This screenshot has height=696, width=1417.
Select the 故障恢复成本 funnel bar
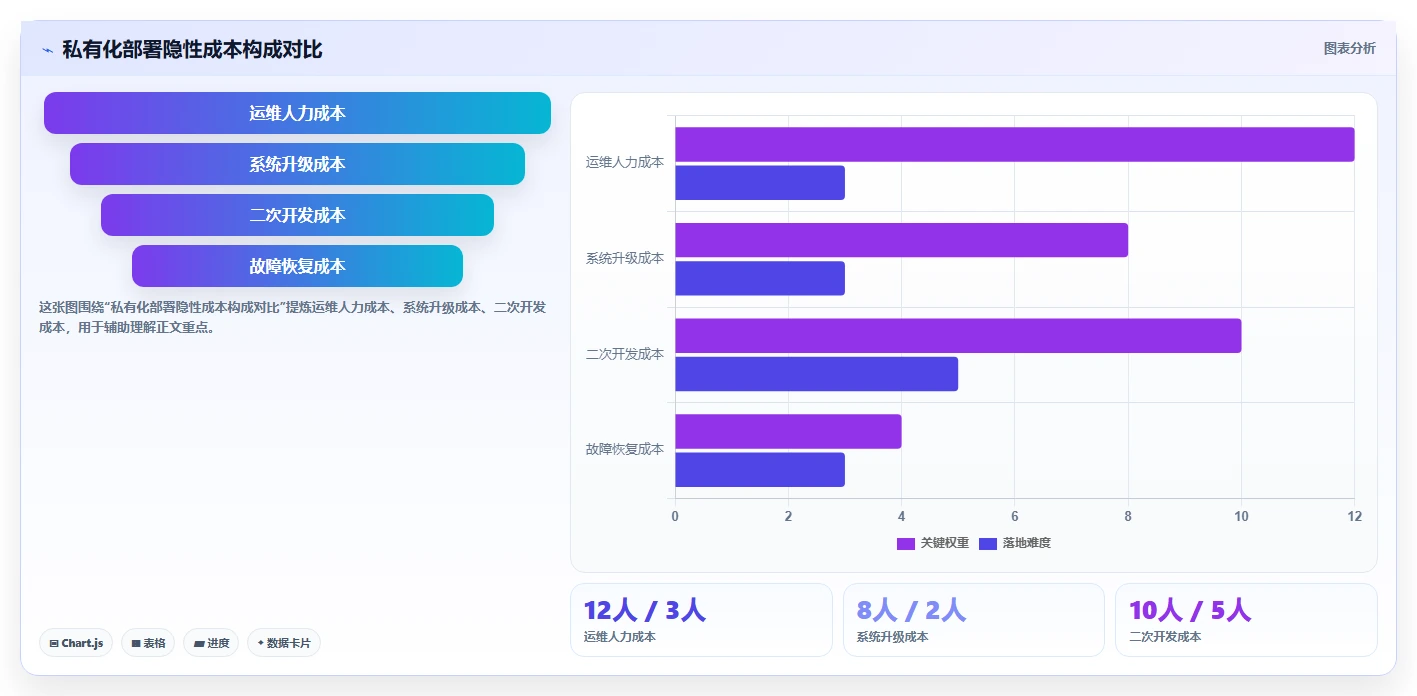click(297, 266)
